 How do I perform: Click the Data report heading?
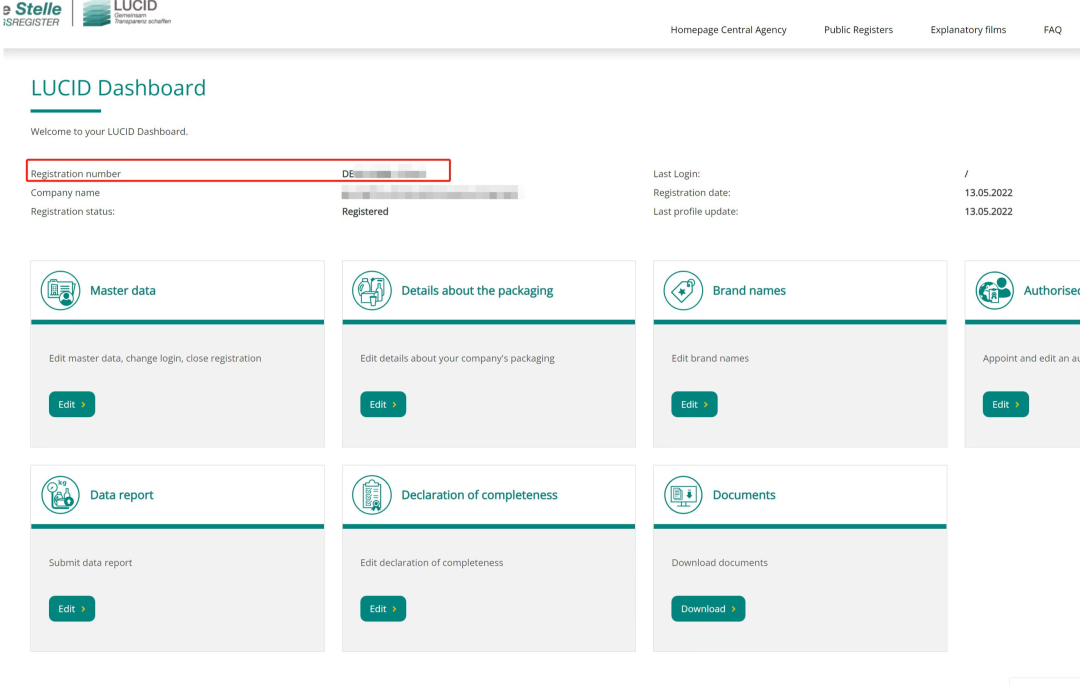pyautogui.click(x=121, y=495)
